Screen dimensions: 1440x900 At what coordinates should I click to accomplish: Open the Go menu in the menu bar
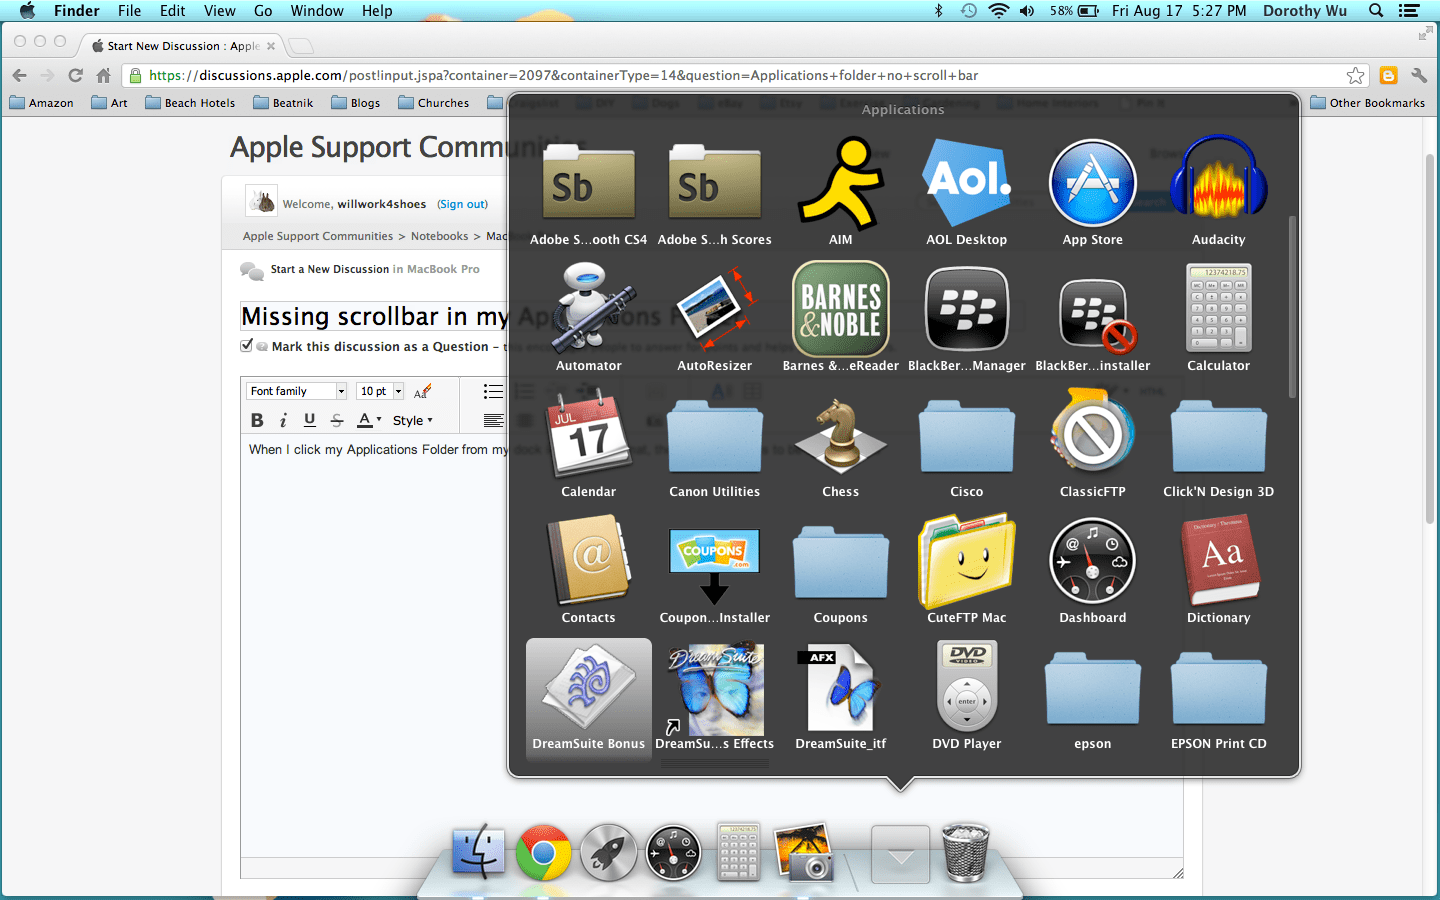(x=262, y=11)
